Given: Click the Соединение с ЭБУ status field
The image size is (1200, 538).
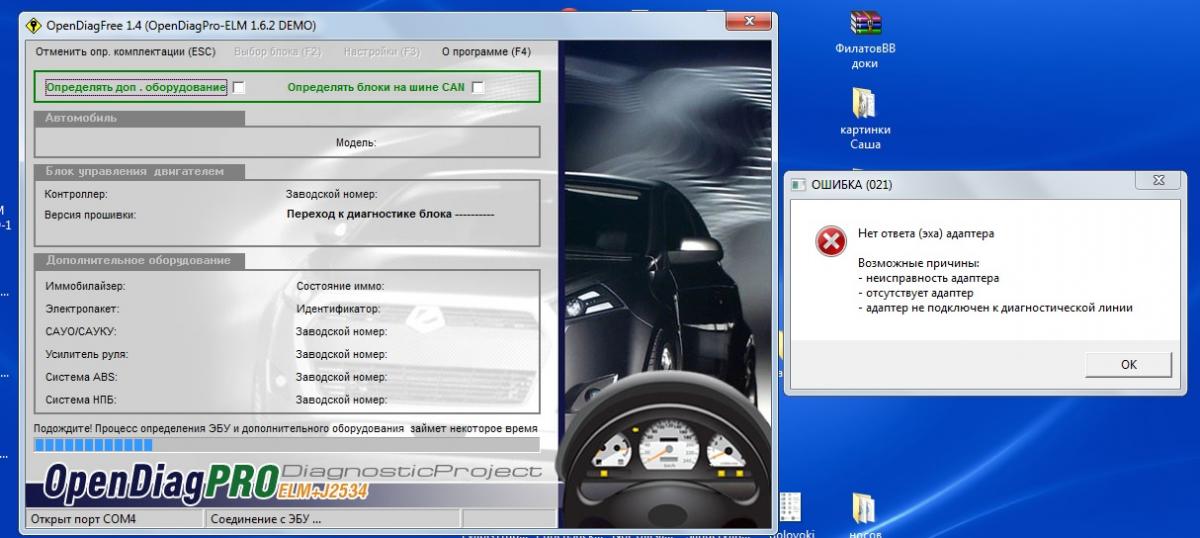Looking at the screenshot, I should (331, 519).
